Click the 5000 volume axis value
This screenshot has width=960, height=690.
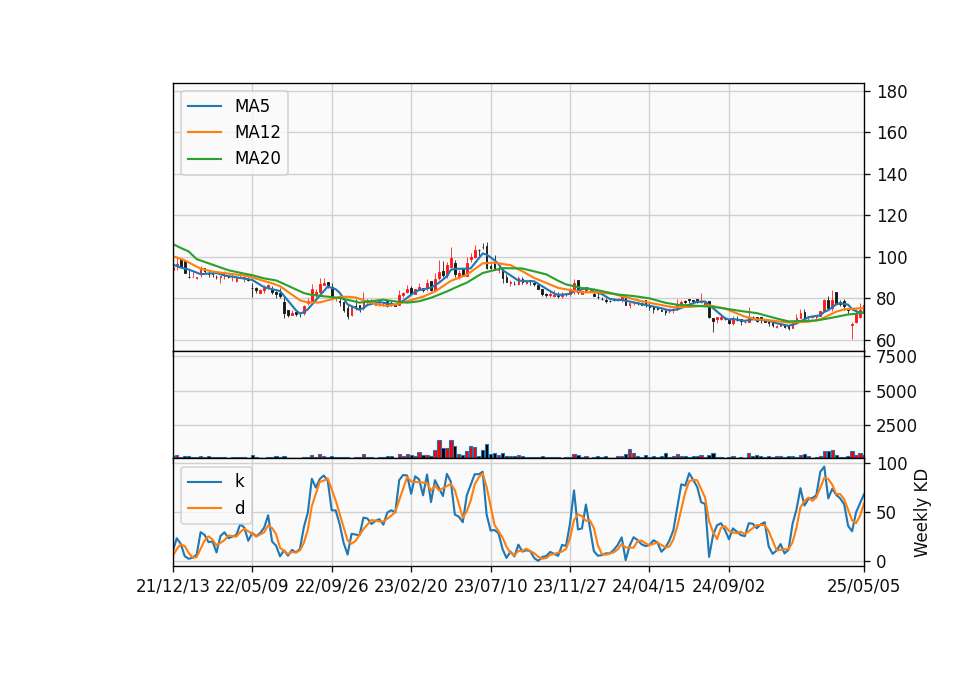897,392
